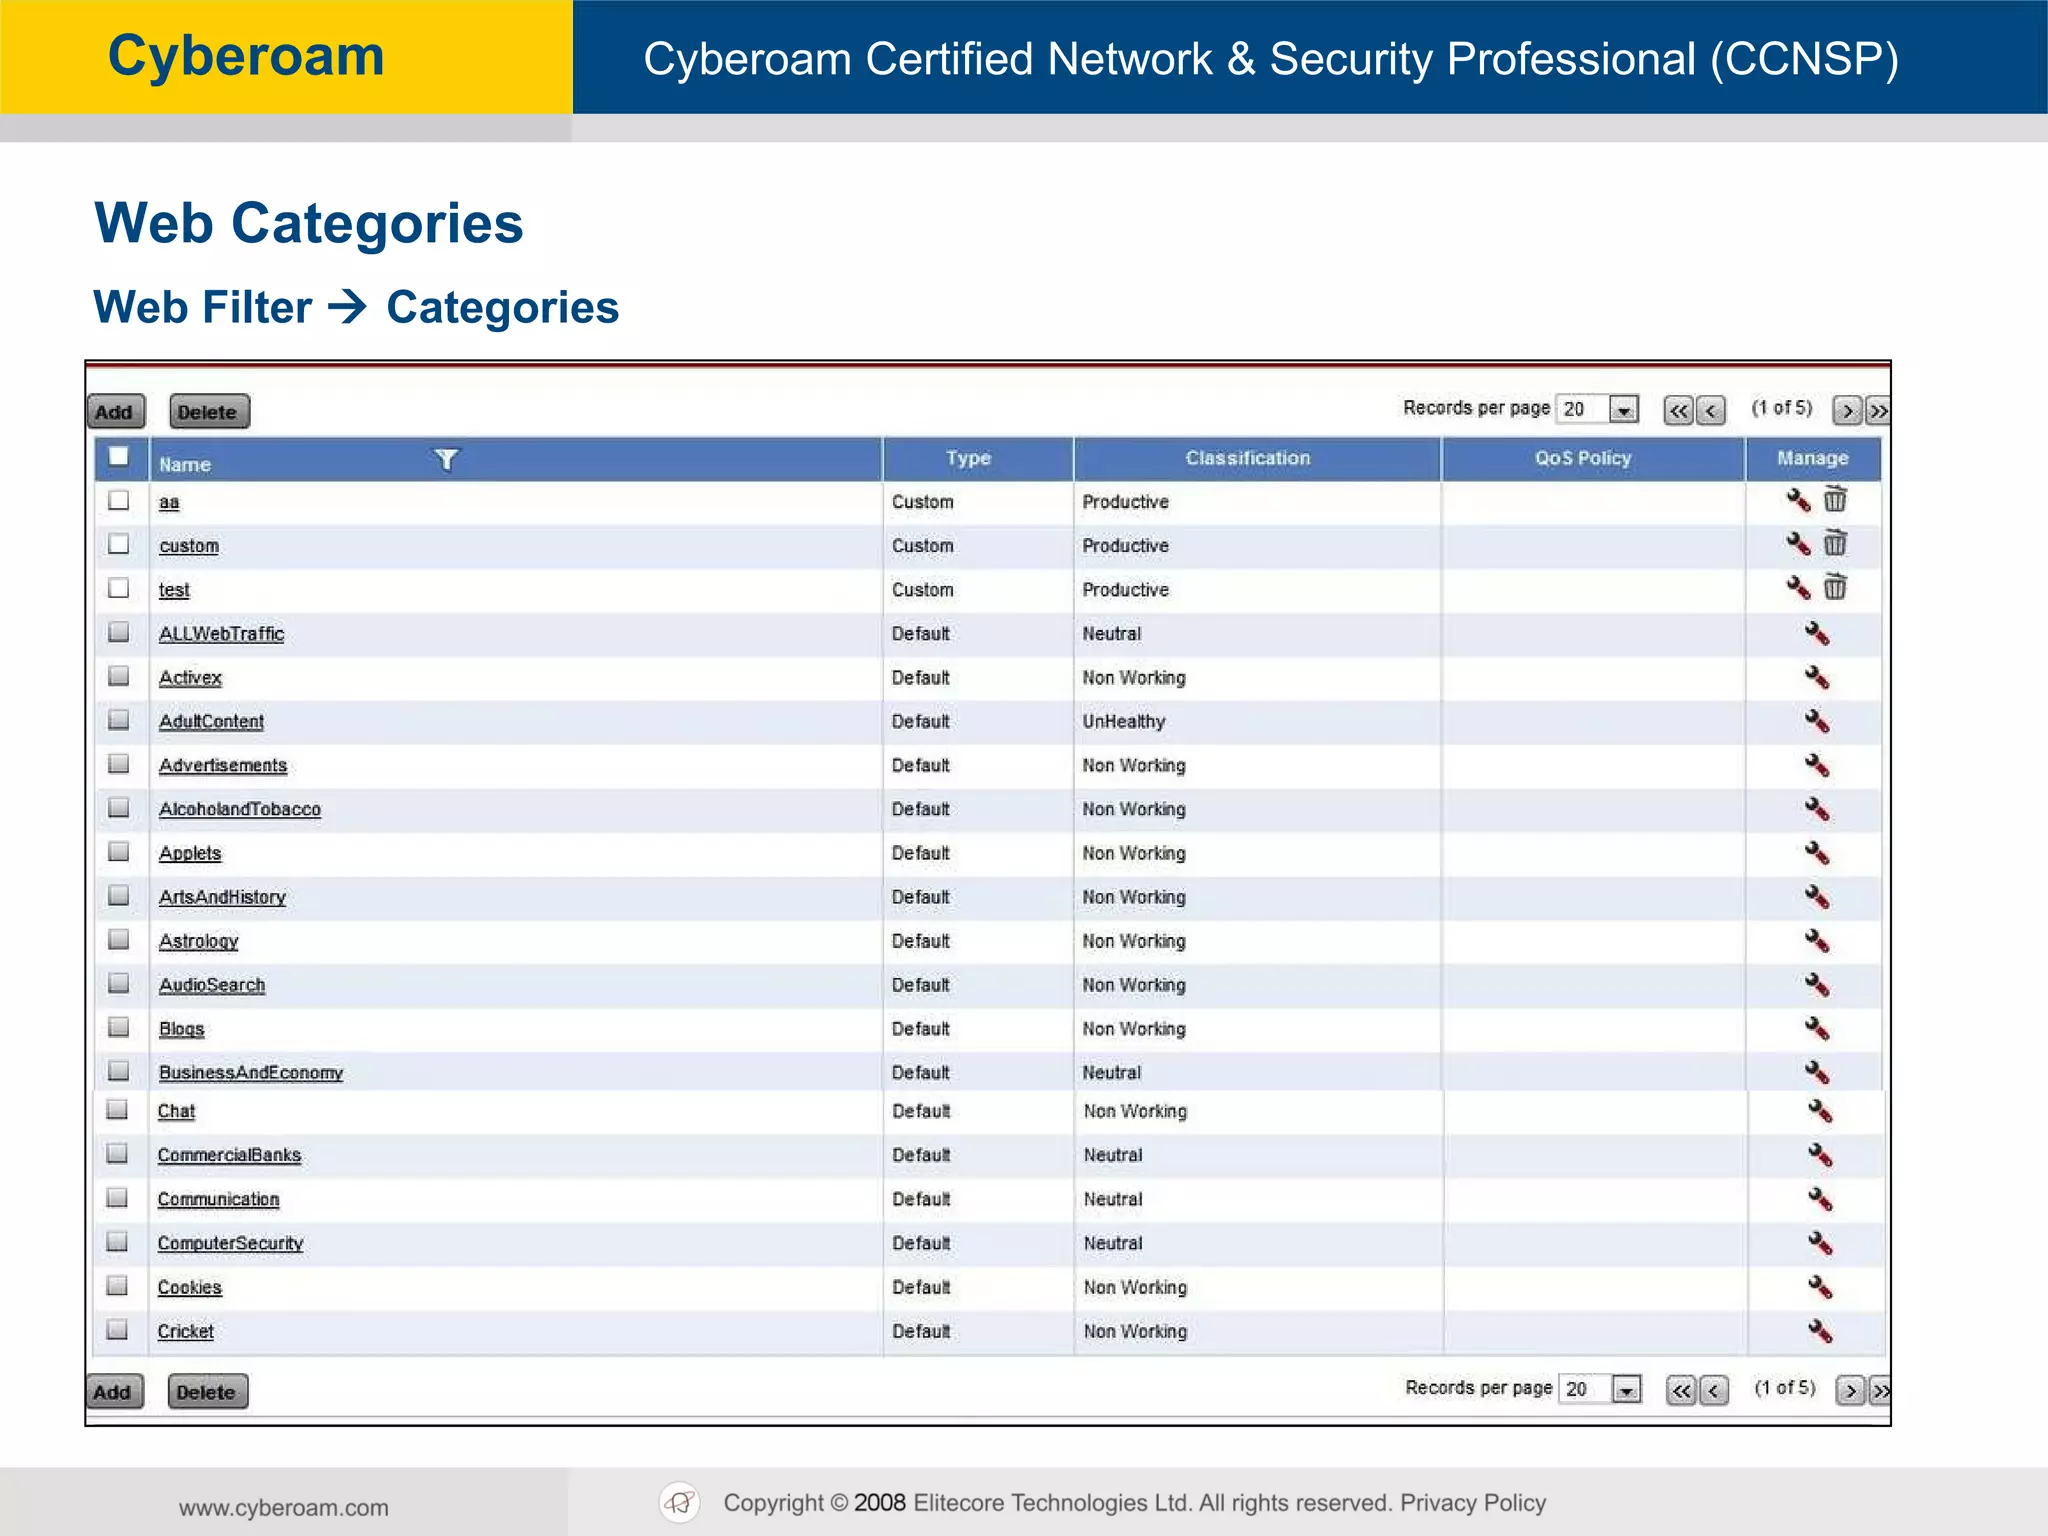Open wrench icon for ComputerSecurity row
The height and width of the screenshot is (1536, 2048).
pyautogui.click(x=1820, y=1244)
